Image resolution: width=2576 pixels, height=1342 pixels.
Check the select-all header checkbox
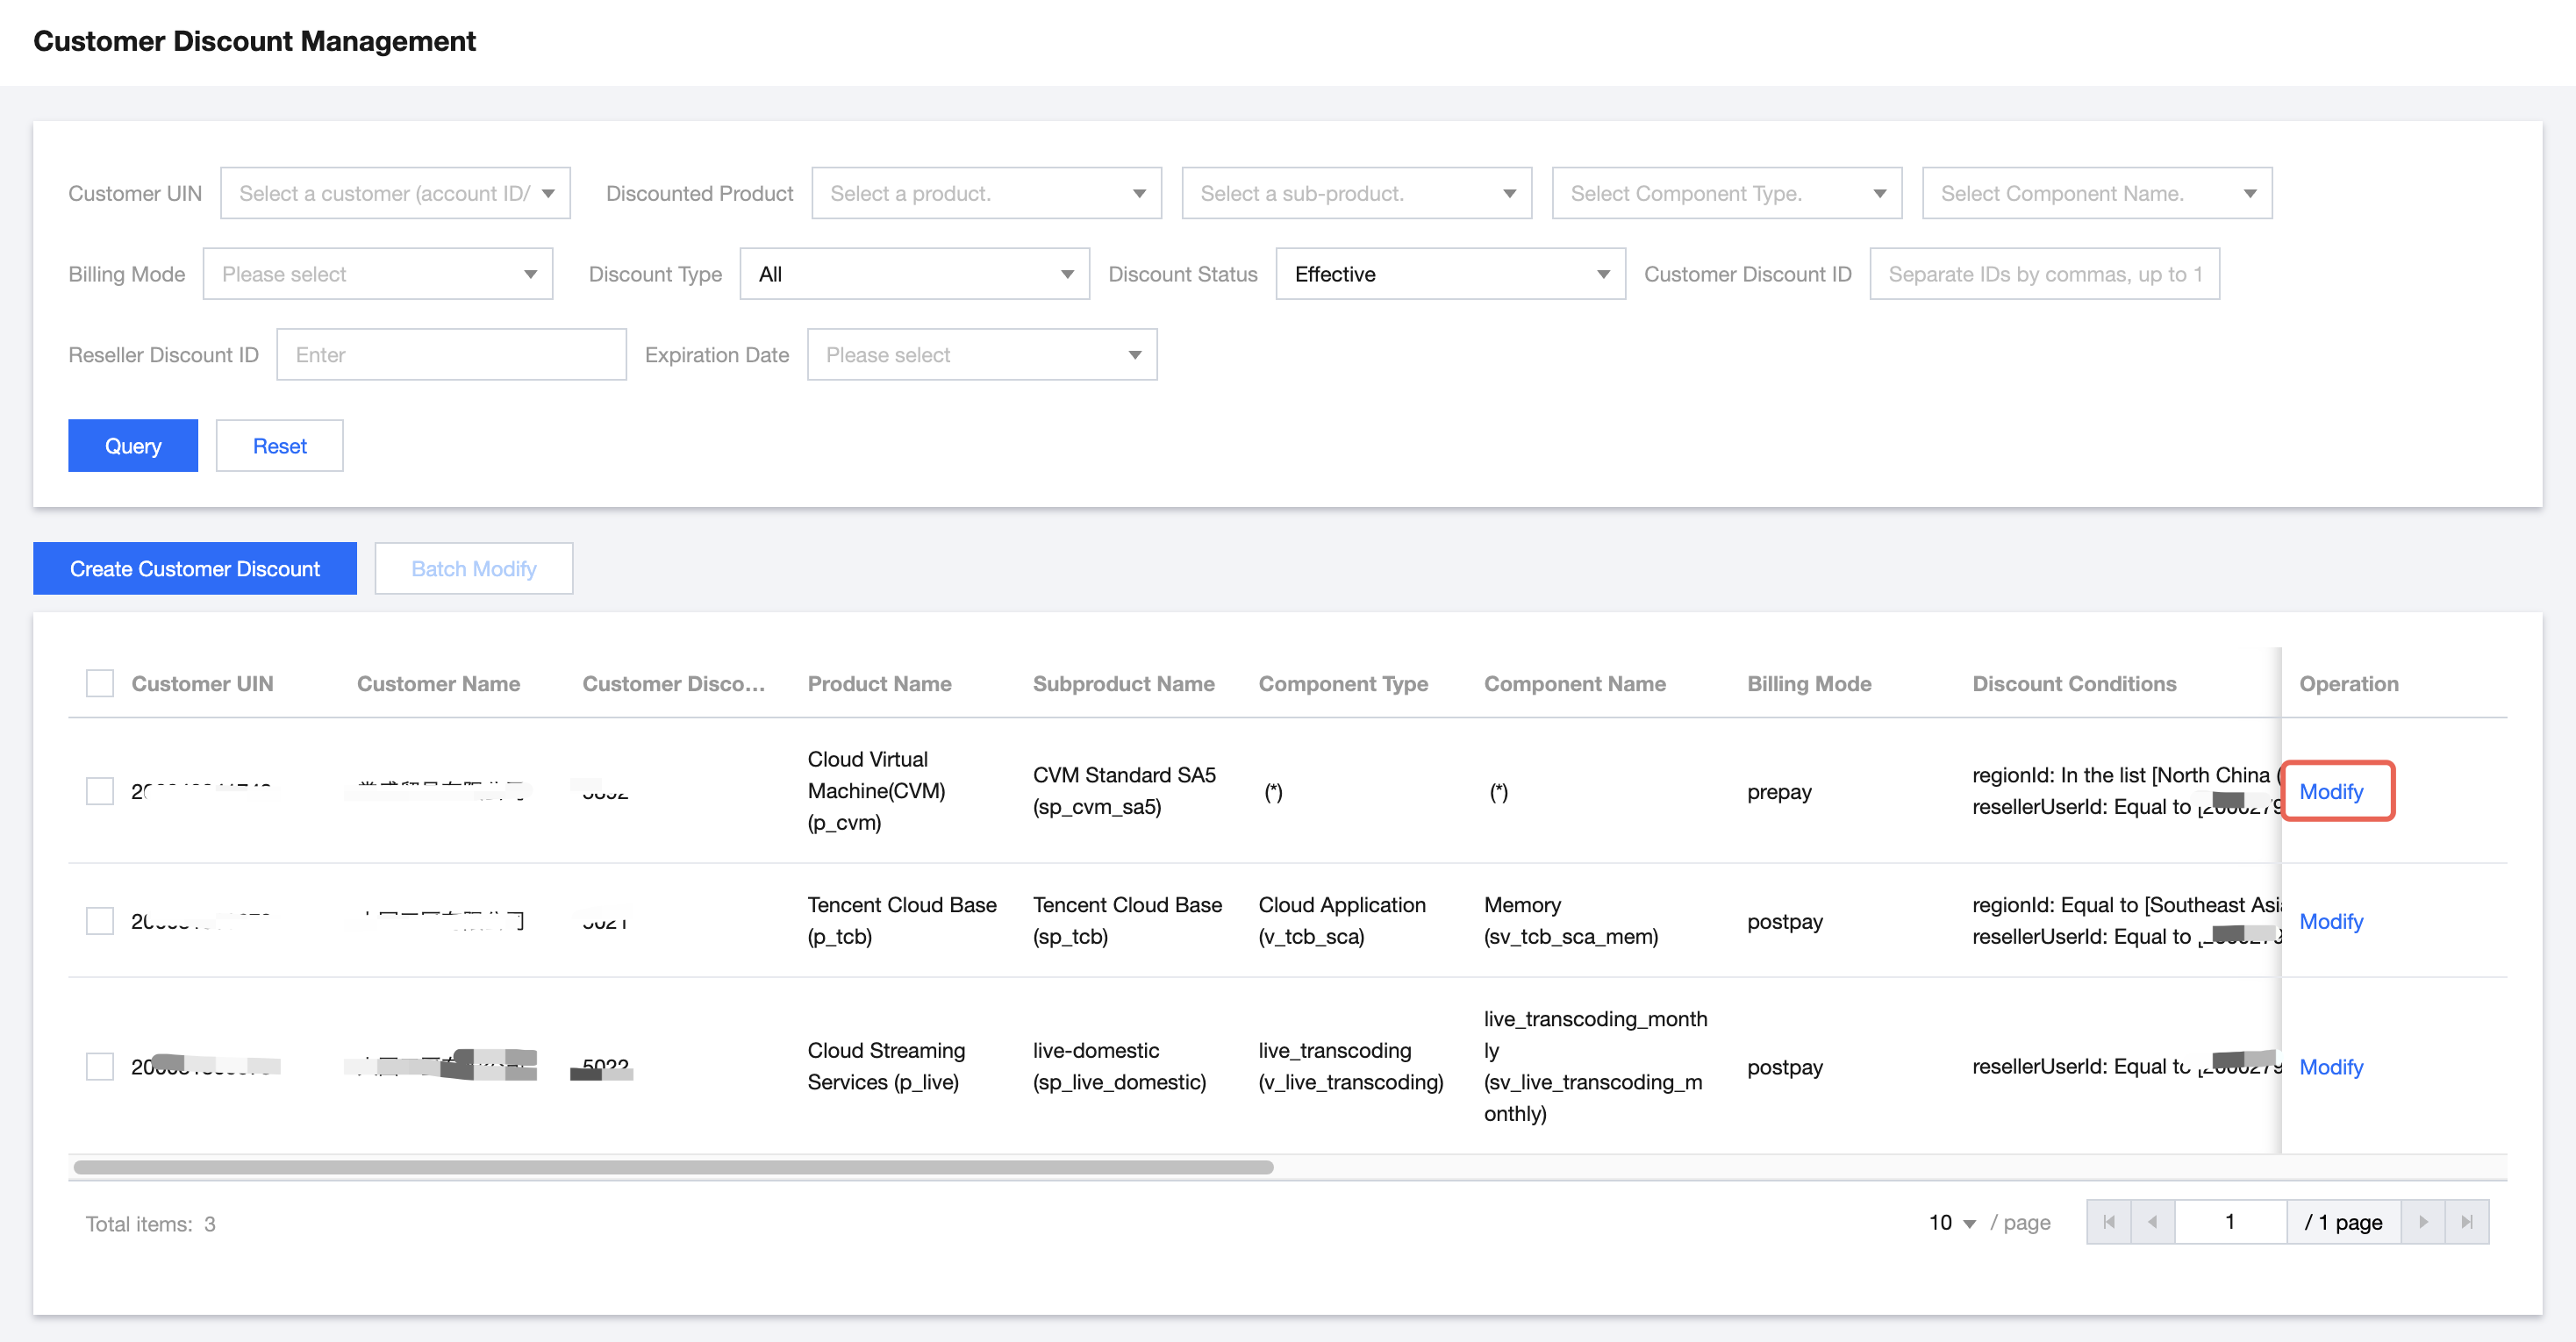click(100, 684)
